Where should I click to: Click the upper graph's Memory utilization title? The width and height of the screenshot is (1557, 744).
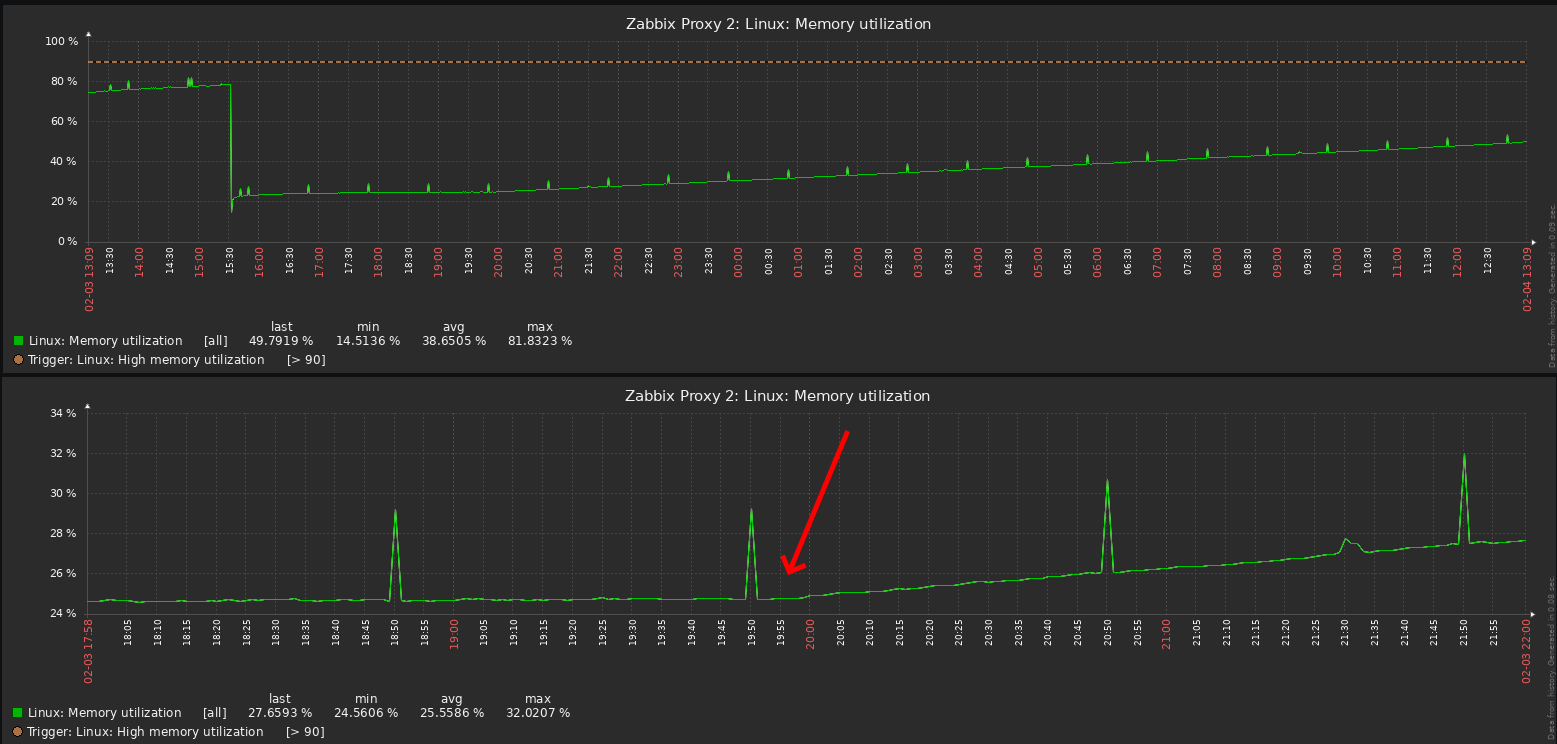(777, 24)
